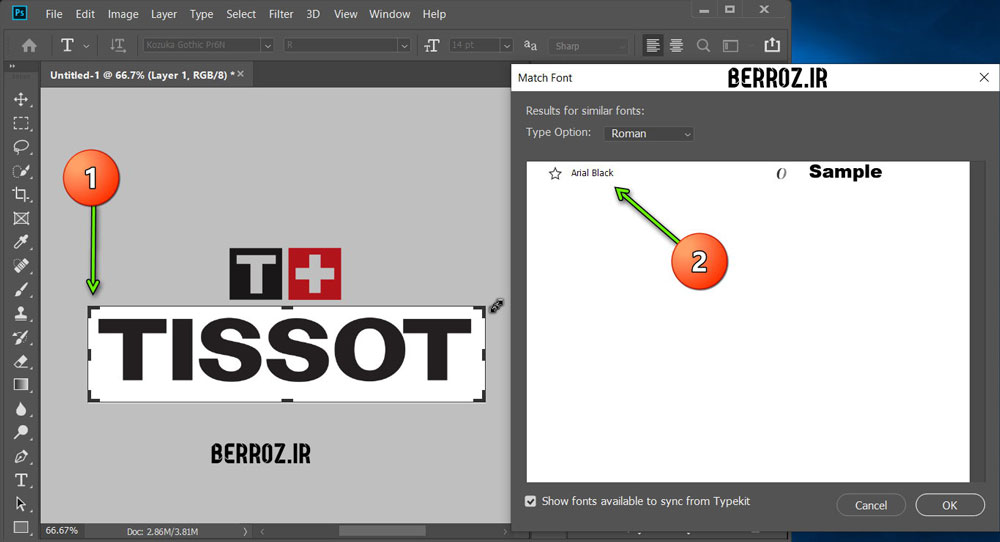Select the Pen tool
Screen dimensions: 1000x542
[21, 457]
